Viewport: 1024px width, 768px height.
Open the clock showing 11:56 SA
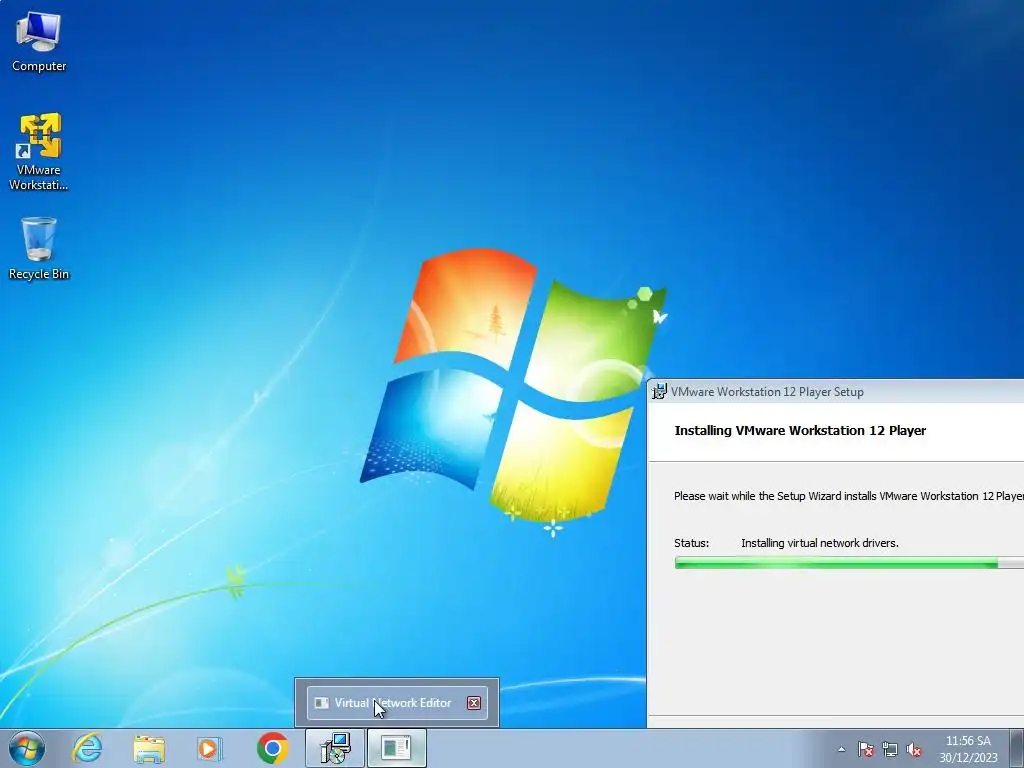[968, 749]
